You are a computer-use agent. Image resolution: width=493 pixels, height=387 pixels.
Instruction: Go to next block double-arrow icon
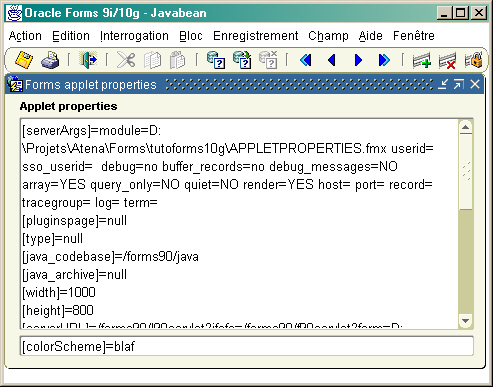click(384, 60)
